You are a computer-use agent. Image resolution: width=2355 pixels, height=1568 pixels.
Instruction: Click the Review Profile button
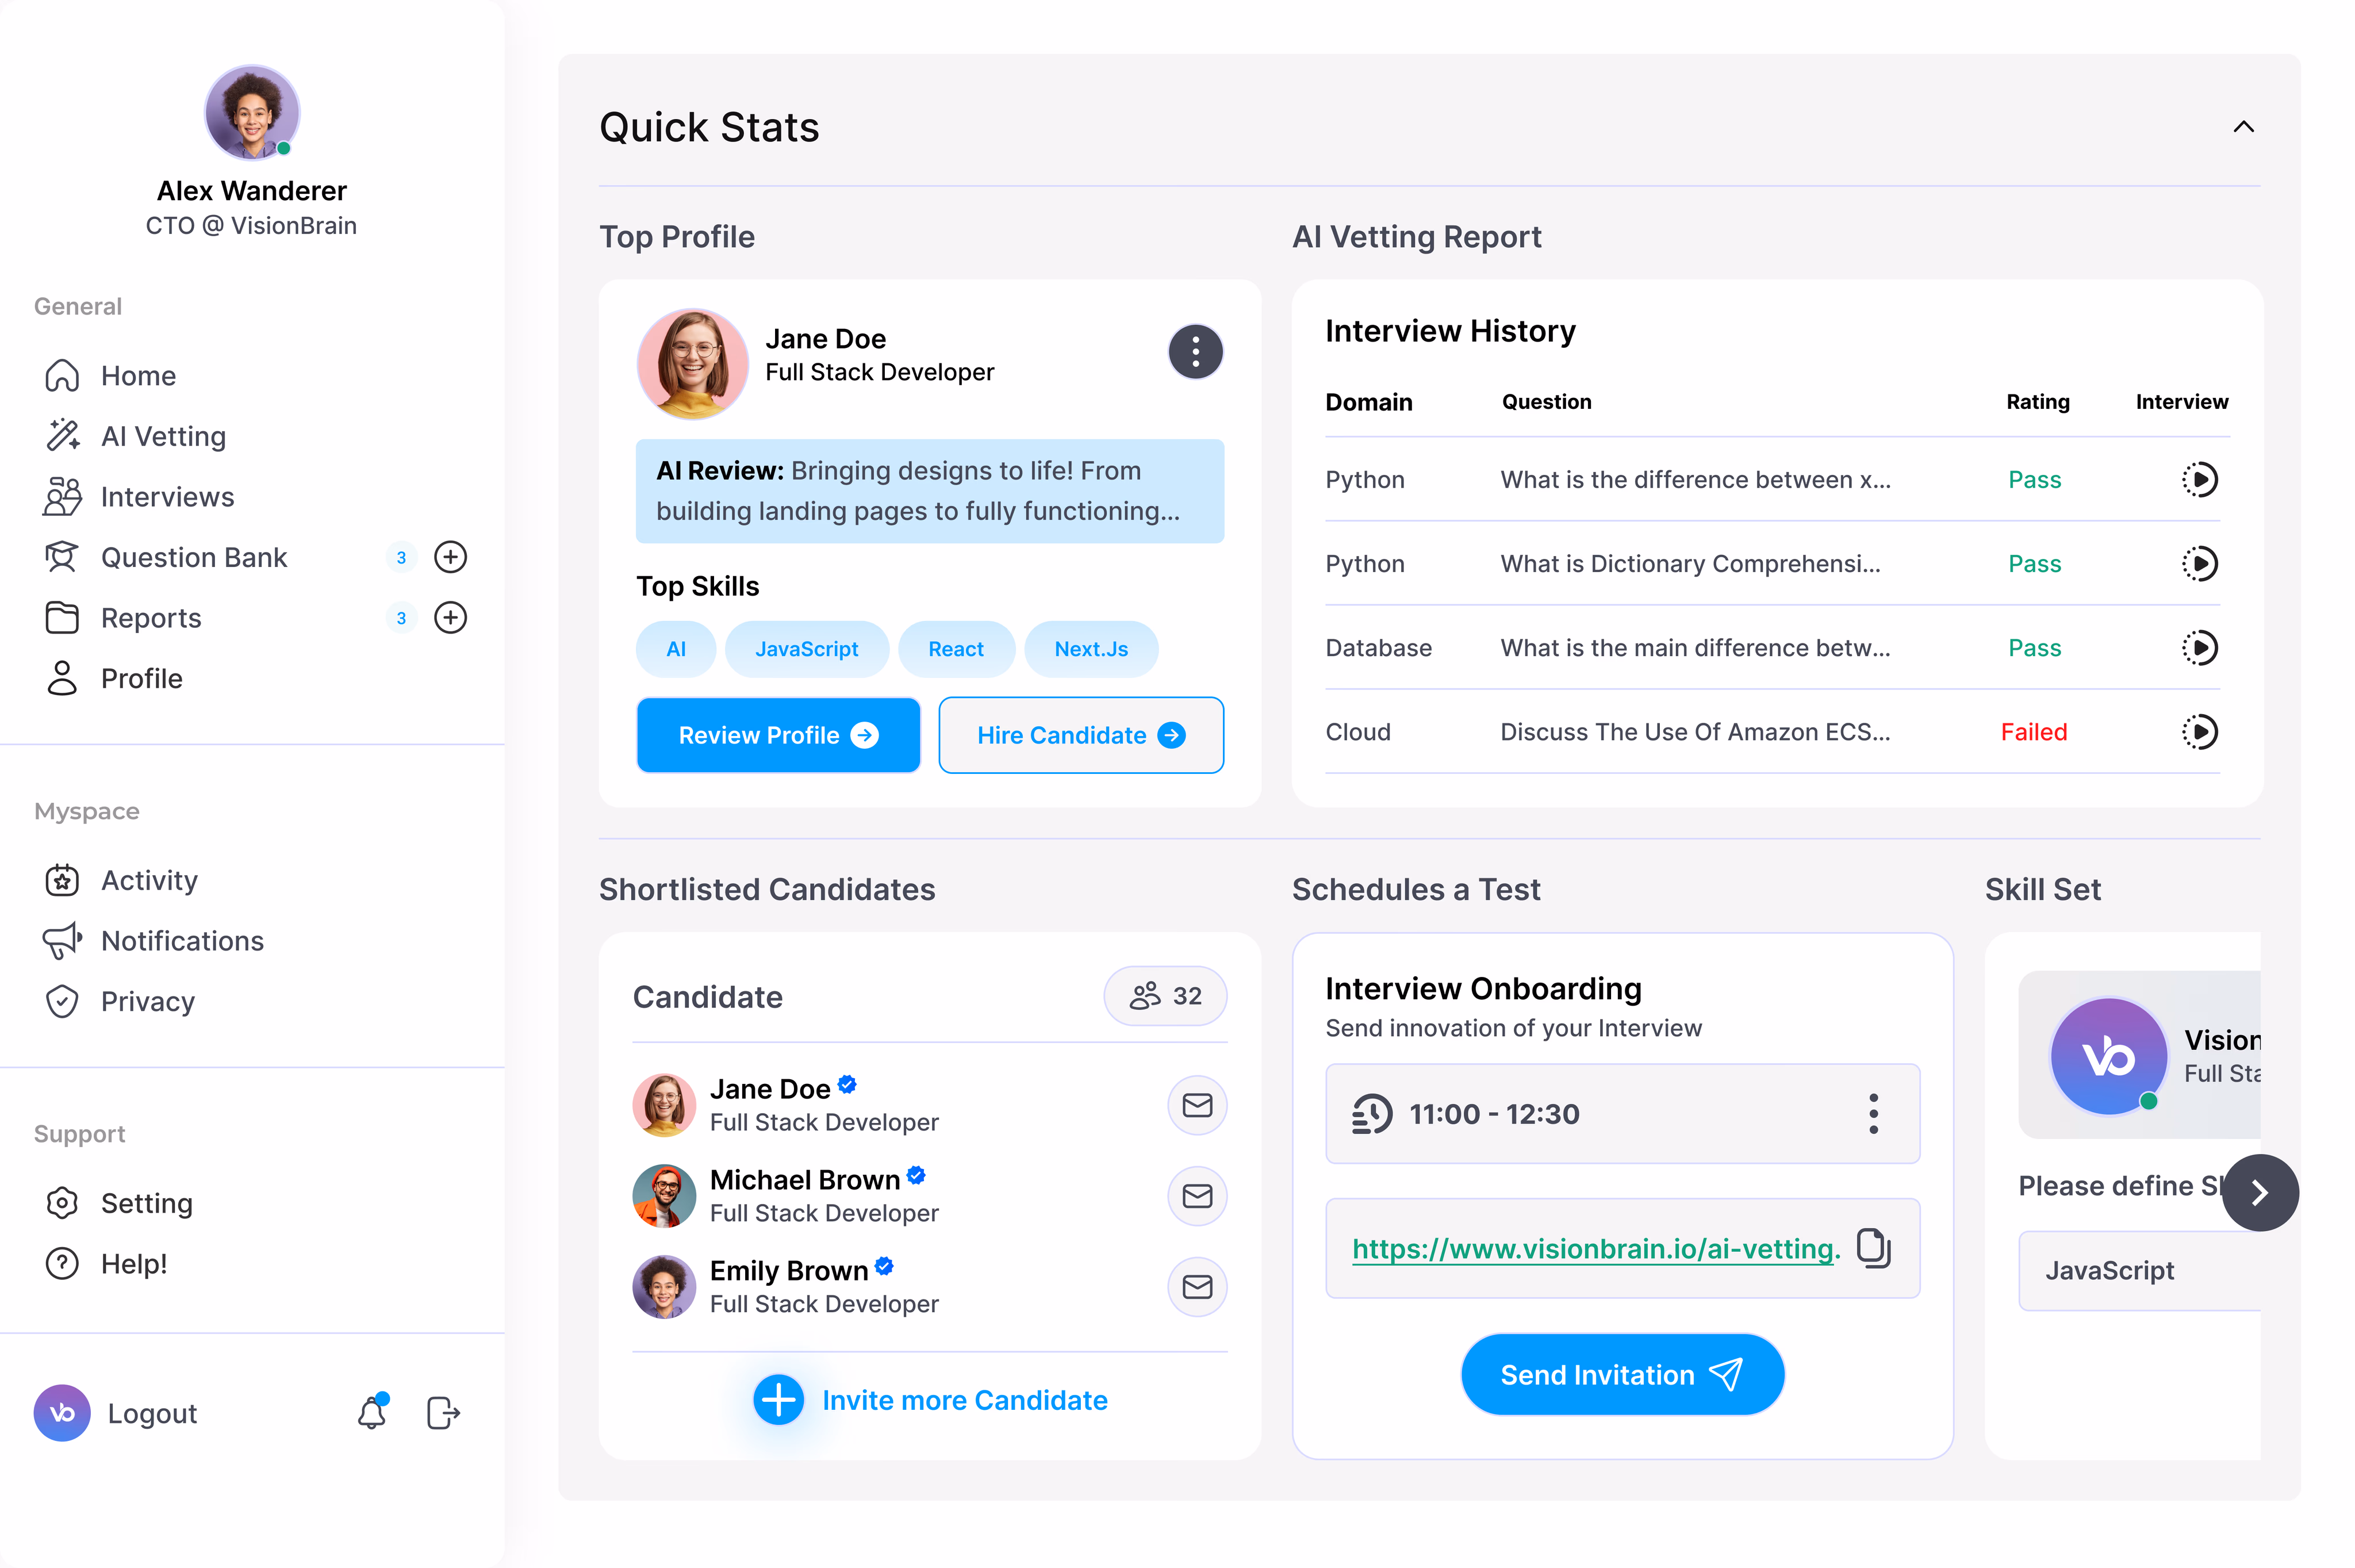[778, 735]
